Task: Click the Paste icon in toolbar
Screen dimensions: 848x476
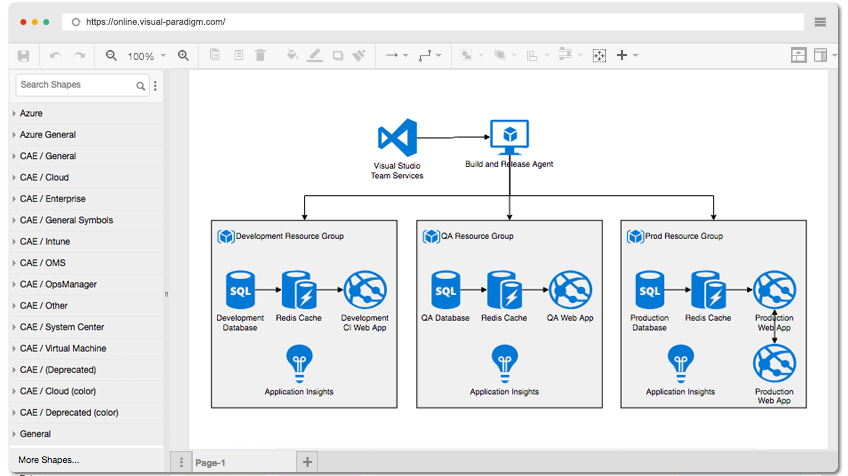Action: 238,55
